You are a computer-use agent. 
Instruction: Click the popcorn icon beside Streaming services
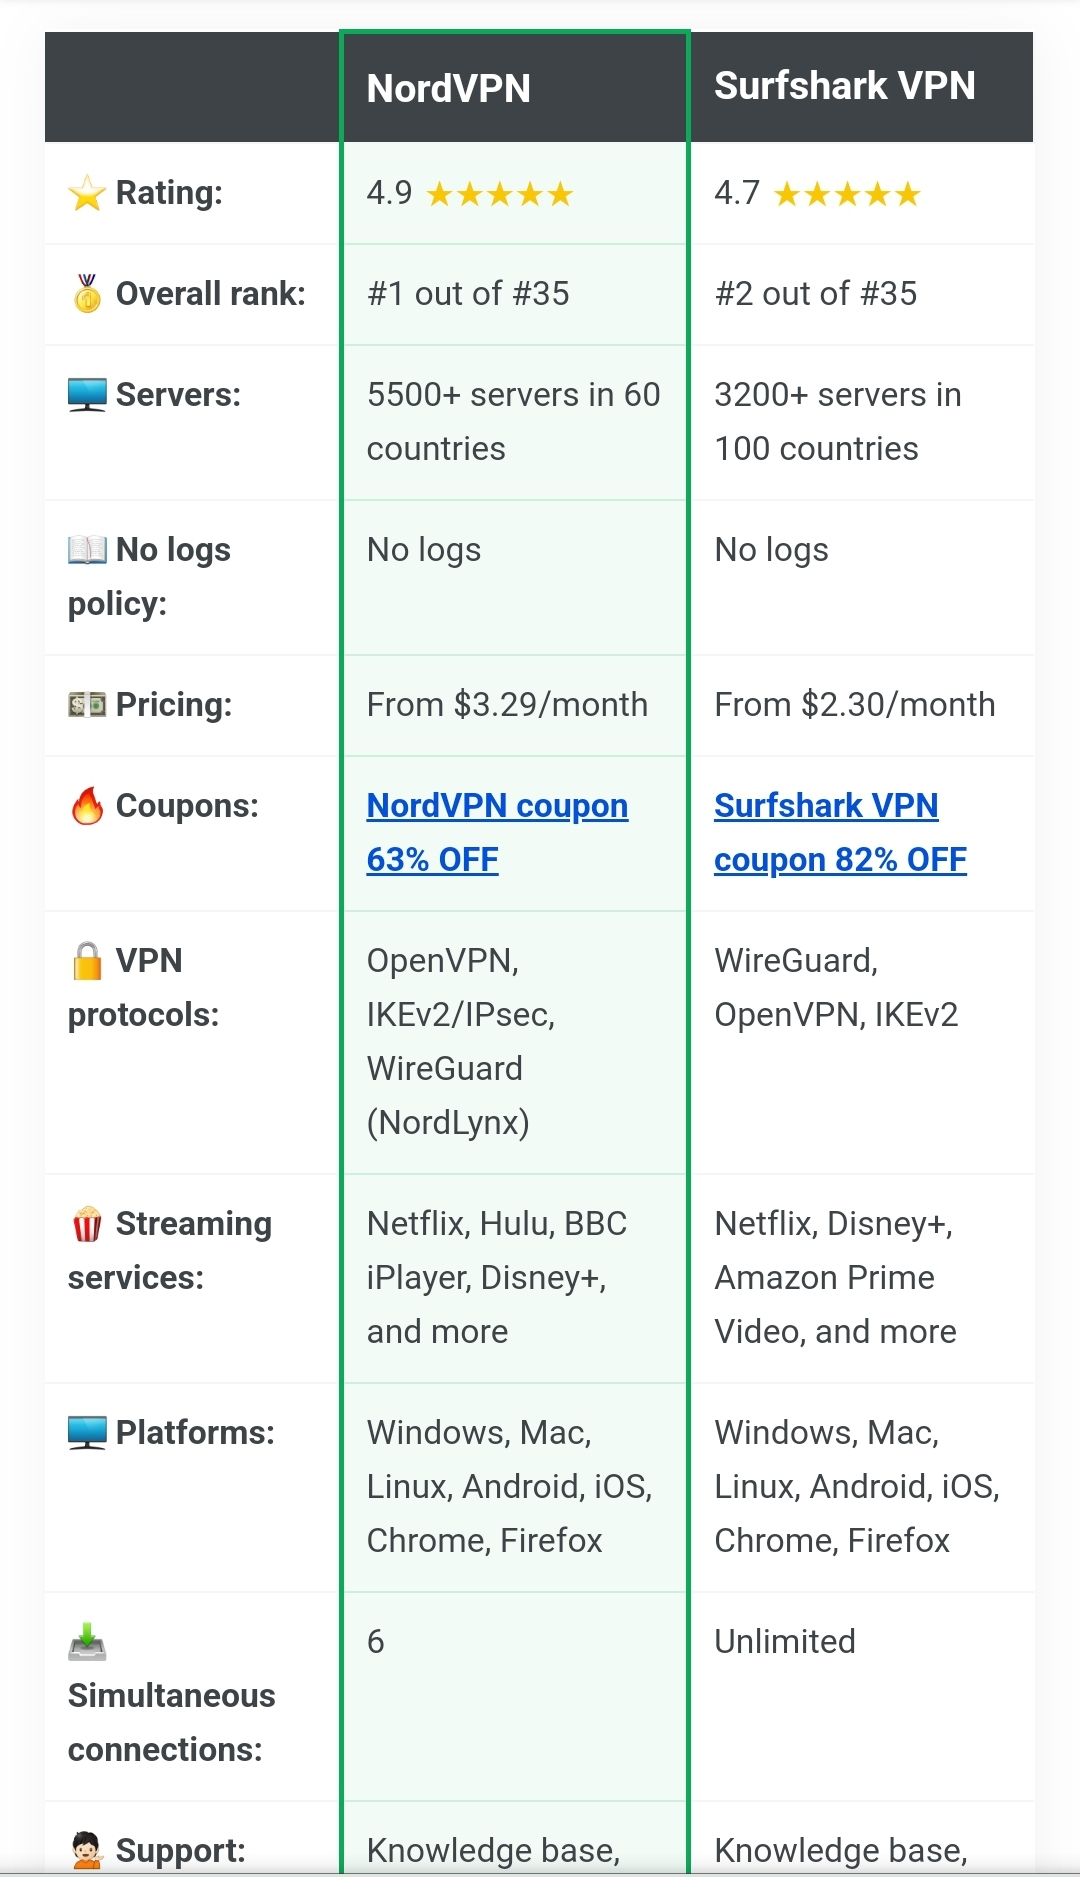pyautogui.click(x=87, y=1224)
